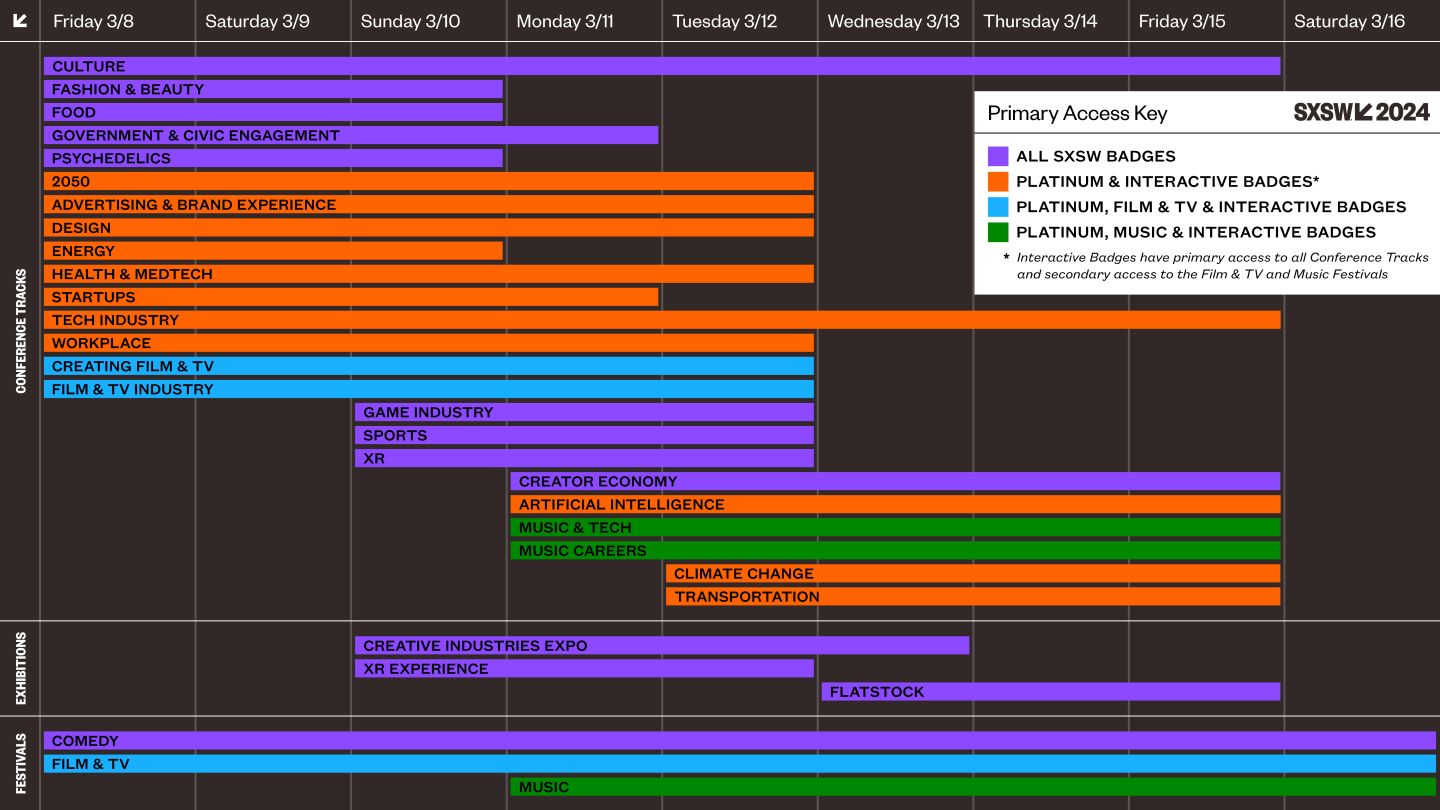Select the Creator Economy track bar
The width and height of the screenshot is (1440, 810).
[x=896, y=481]
